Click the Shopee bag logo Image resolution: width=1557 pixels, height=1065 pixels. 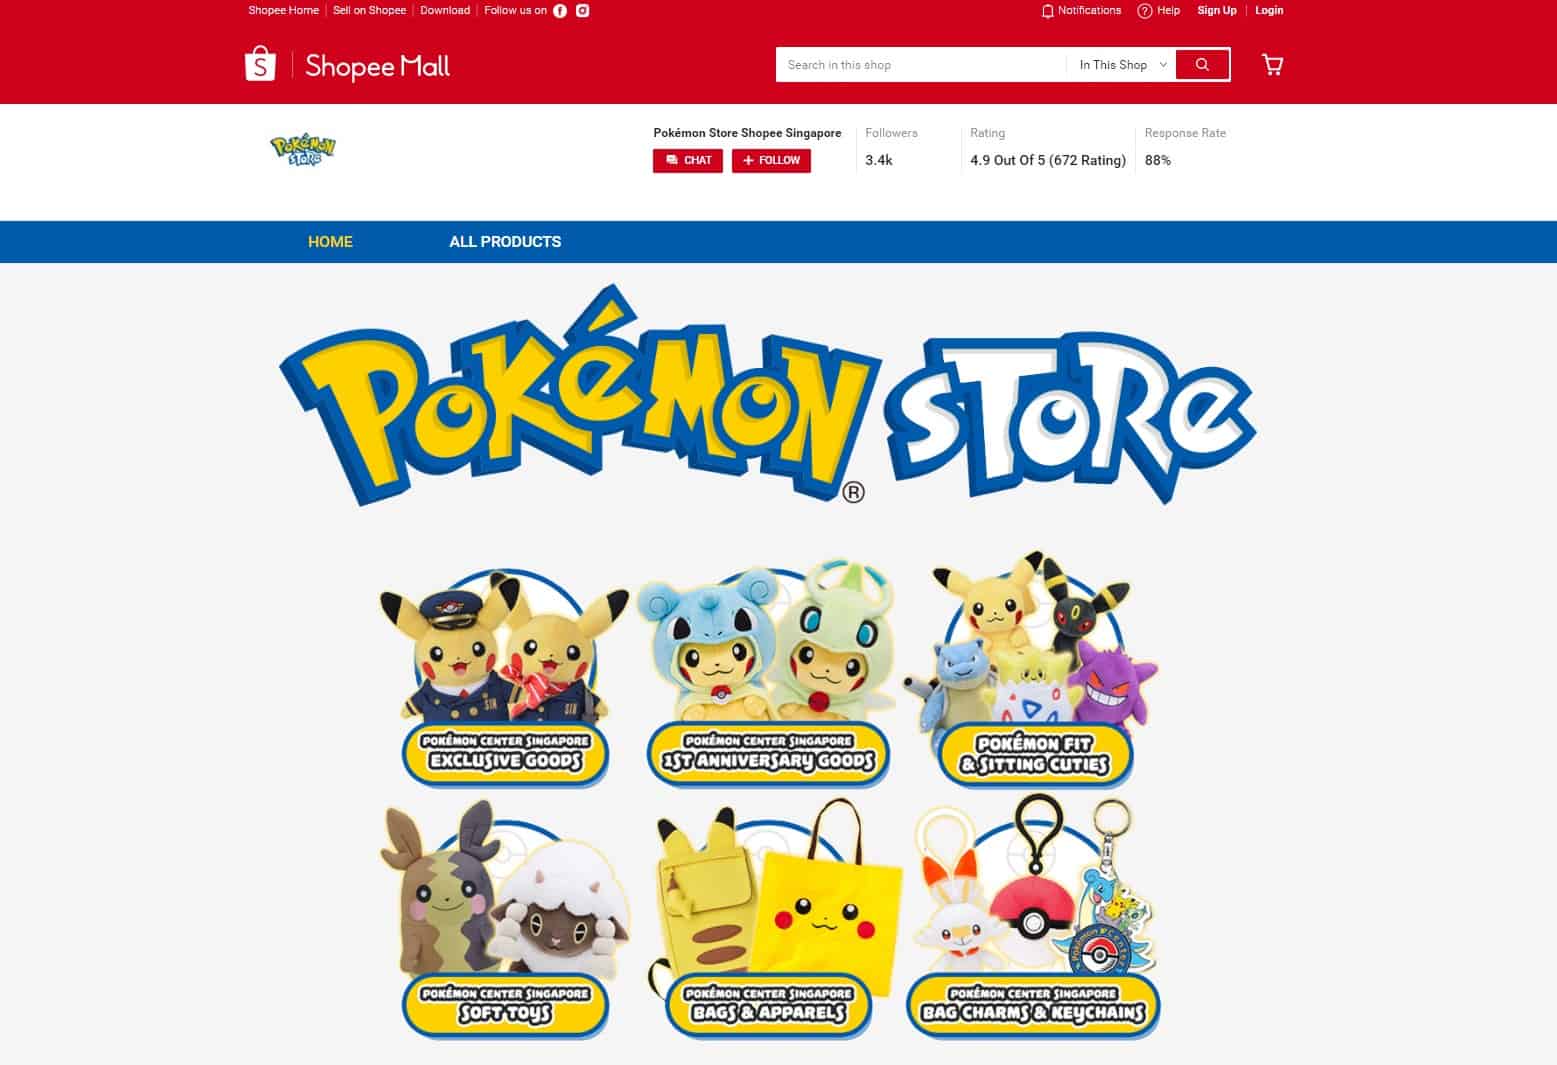coord(260,64)
